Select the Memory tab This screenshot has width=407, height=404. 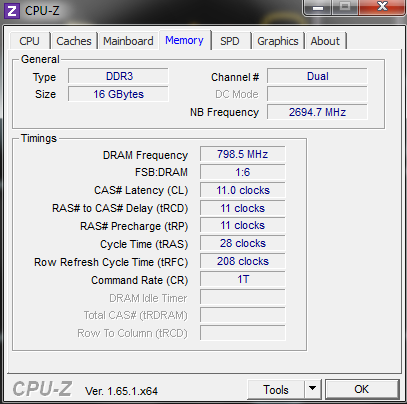[184, 40]
